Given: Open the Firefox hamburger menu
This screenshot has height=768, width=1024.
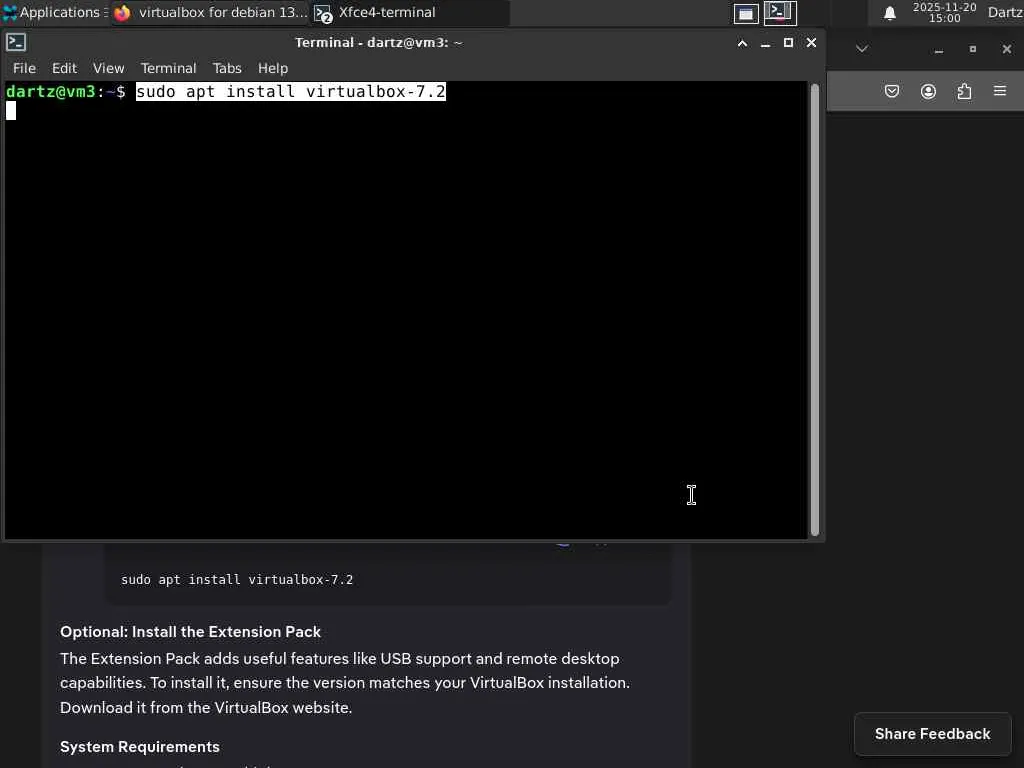Looking at the screenshot, I should click(x=1000, y=91).
